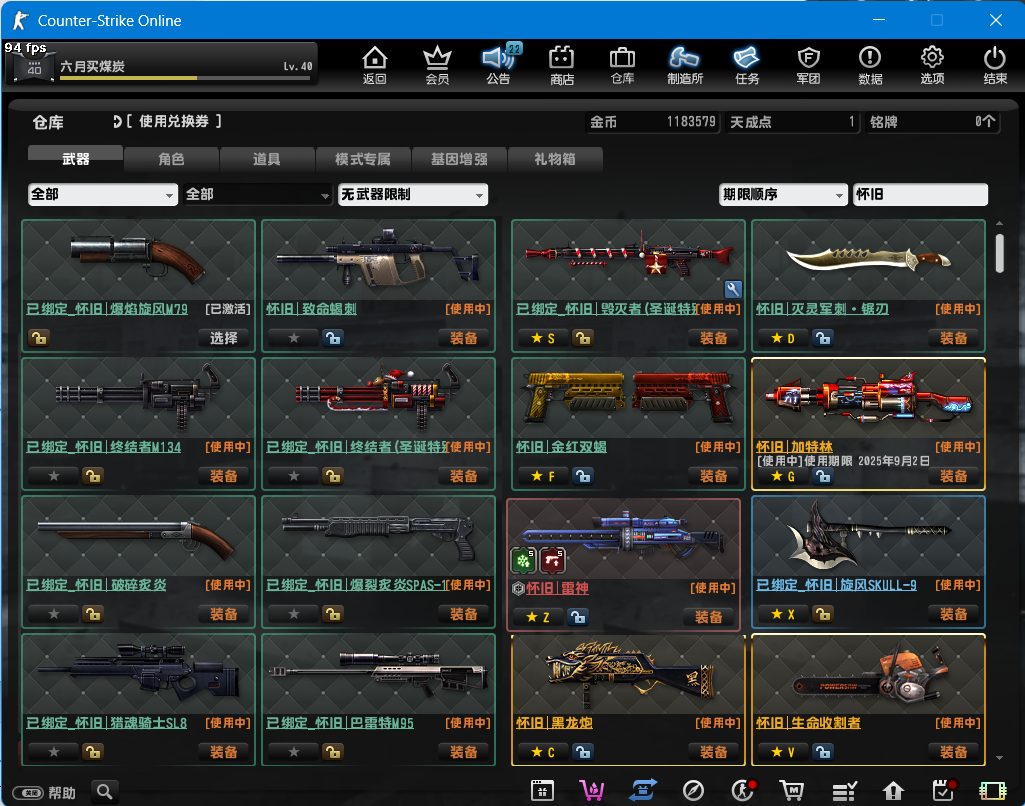Click the 结束 power icon
Screen dimensions: 1025x806
[995, 65]
